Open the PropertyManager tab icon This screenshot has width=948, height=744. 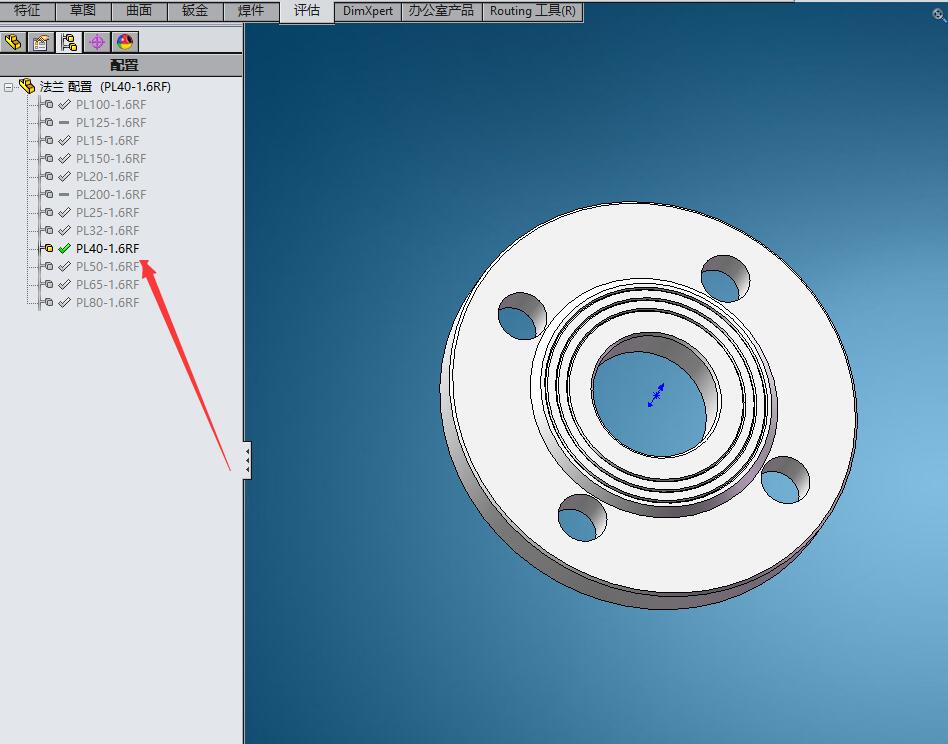point(41,42)
